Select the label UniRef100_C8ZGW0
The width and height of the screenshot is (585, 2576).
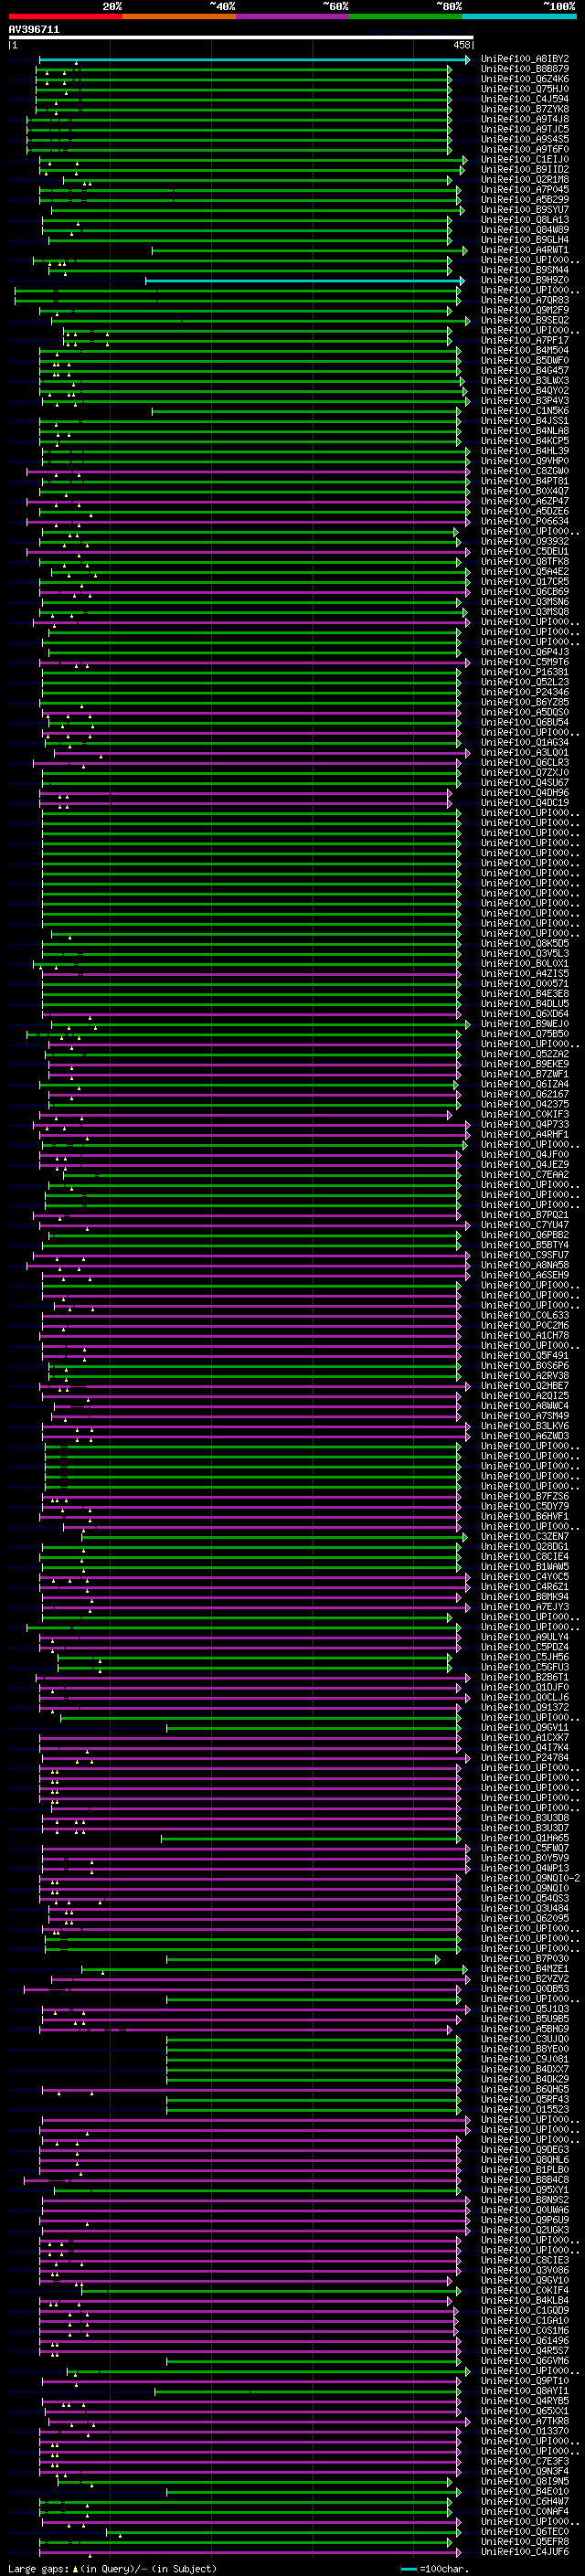[x=525, y=471]
